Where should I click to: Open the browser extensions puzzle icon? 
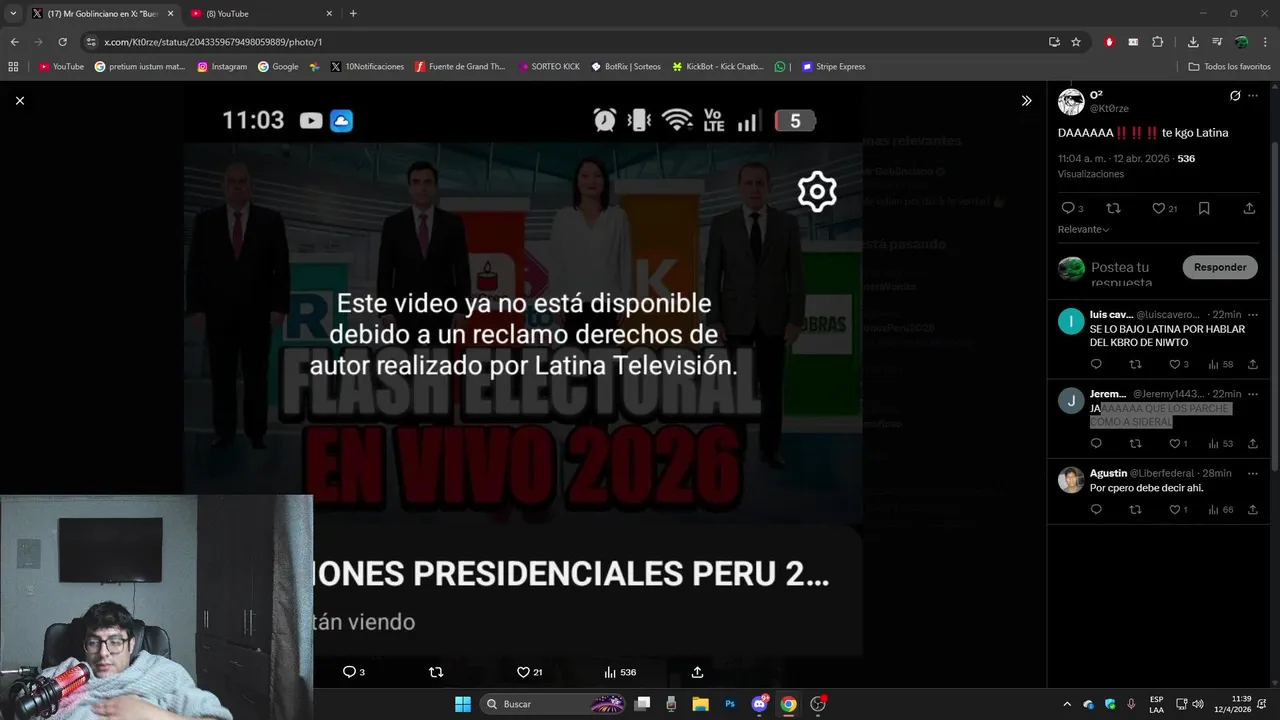pos(1157,42)
